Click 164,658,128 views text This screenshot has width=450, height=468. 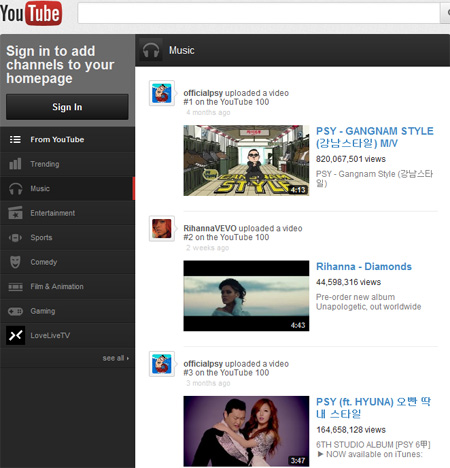coord(351,430)
